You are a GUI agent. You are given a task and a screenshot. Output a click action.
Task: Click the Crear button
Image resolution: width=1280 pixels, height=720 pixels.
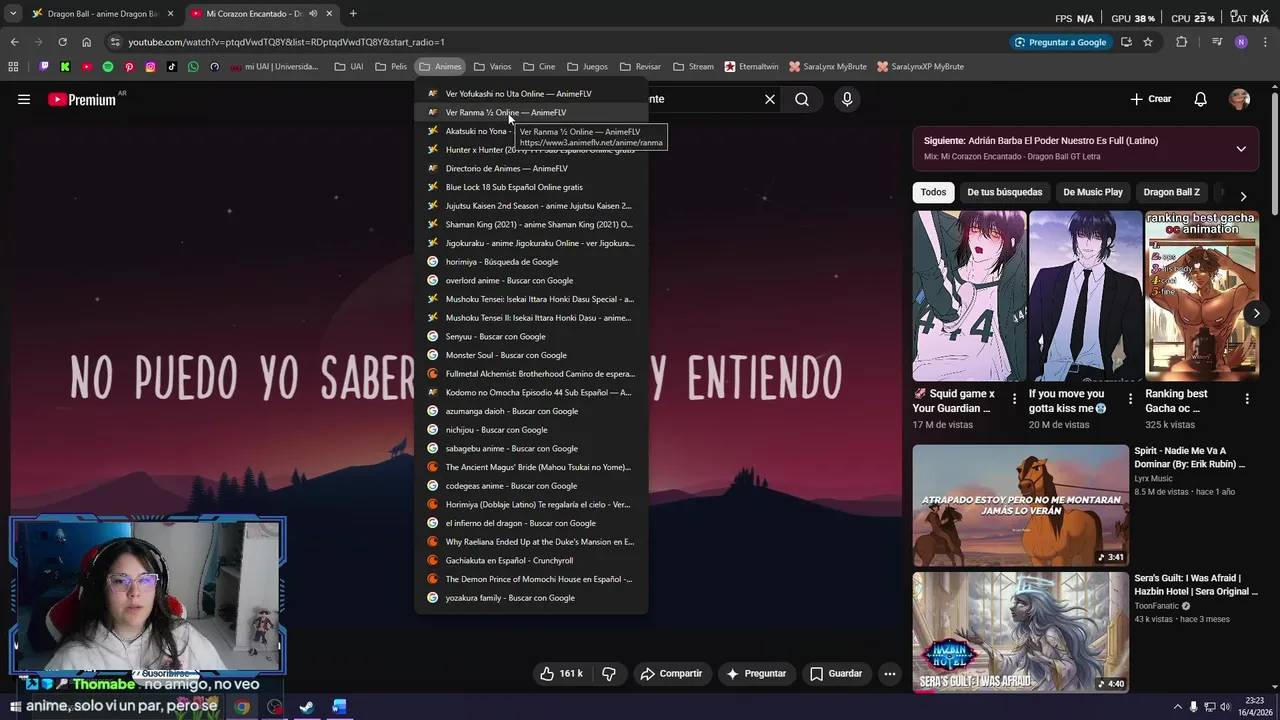coord(1150,99)
